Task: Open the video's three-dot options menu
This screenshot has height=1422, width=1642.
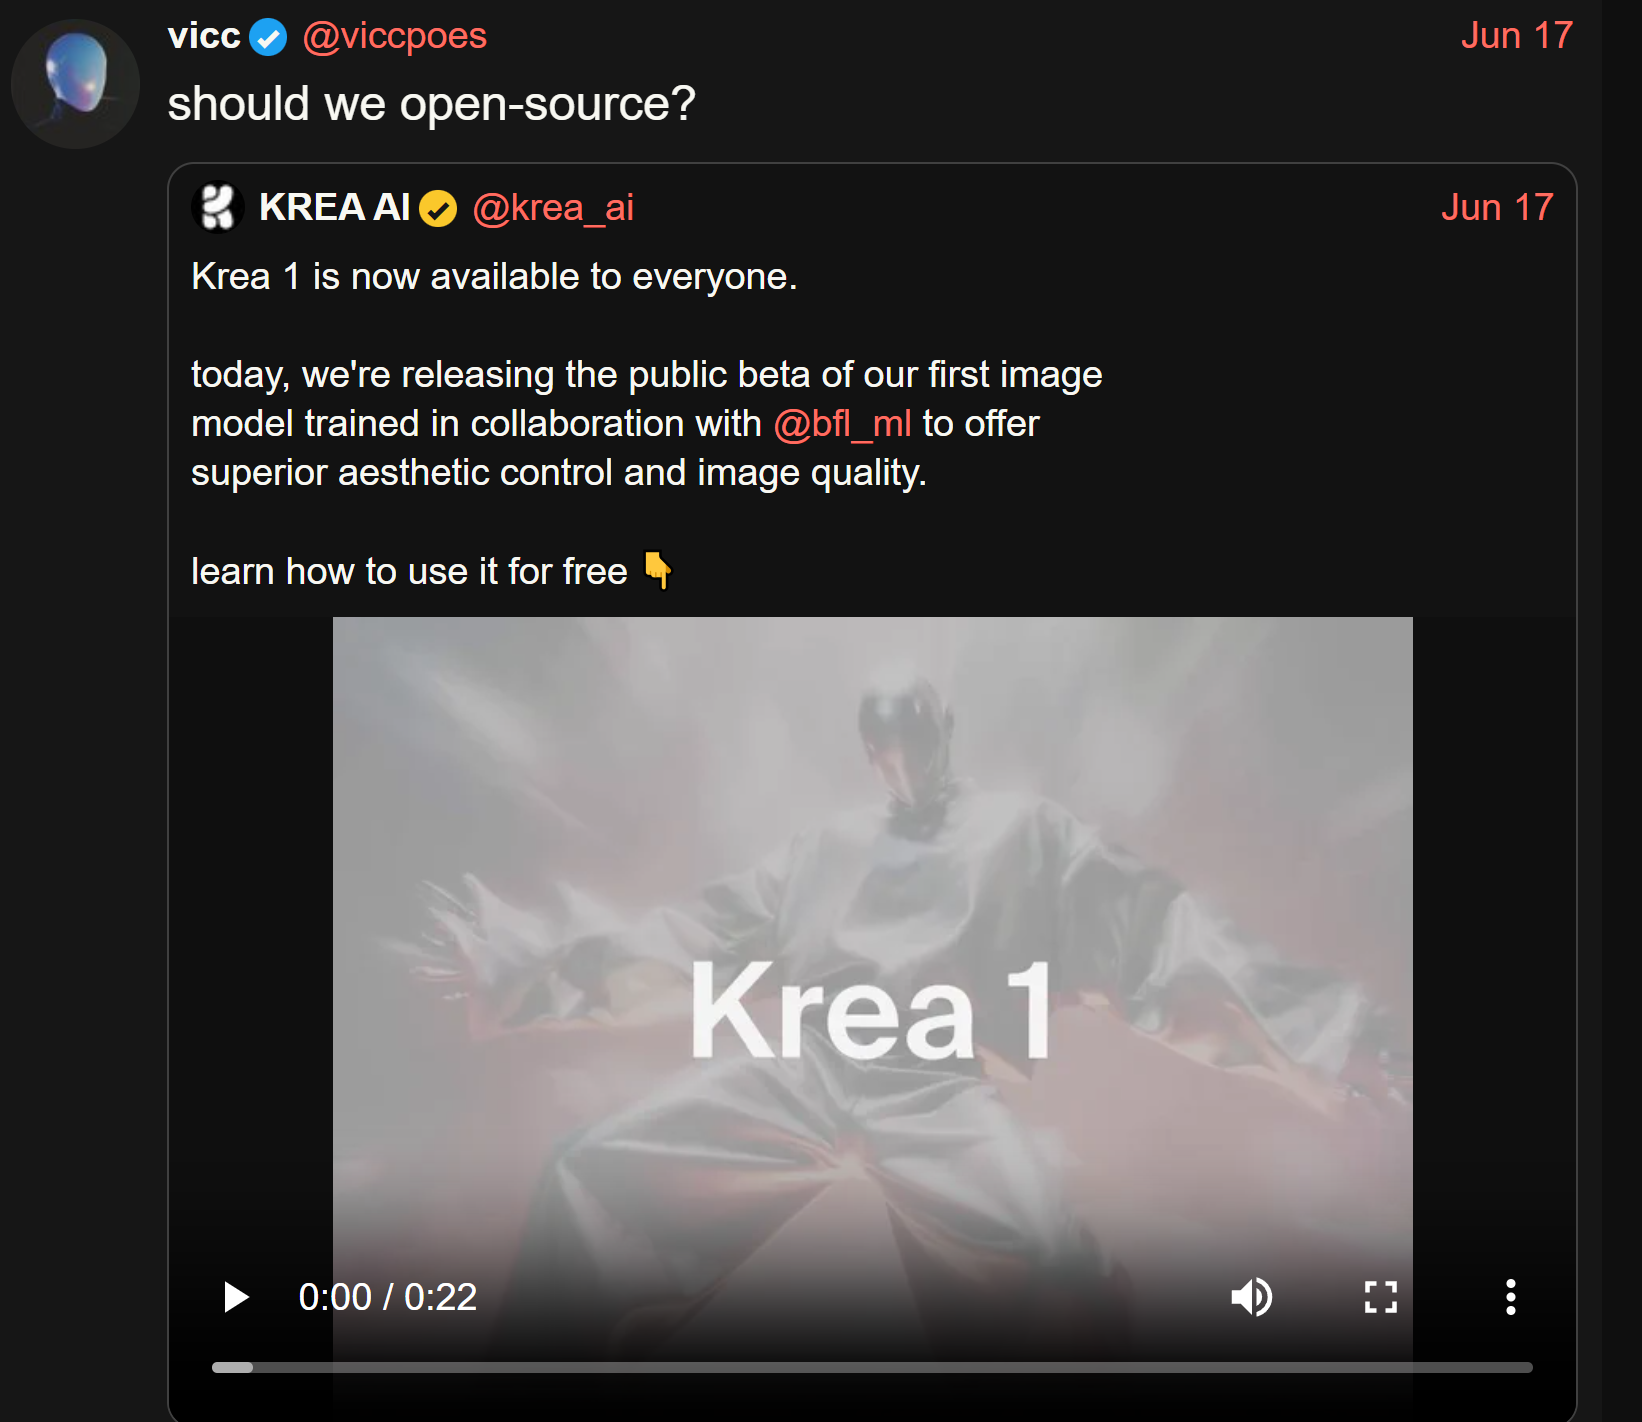Action: 1510,1297
